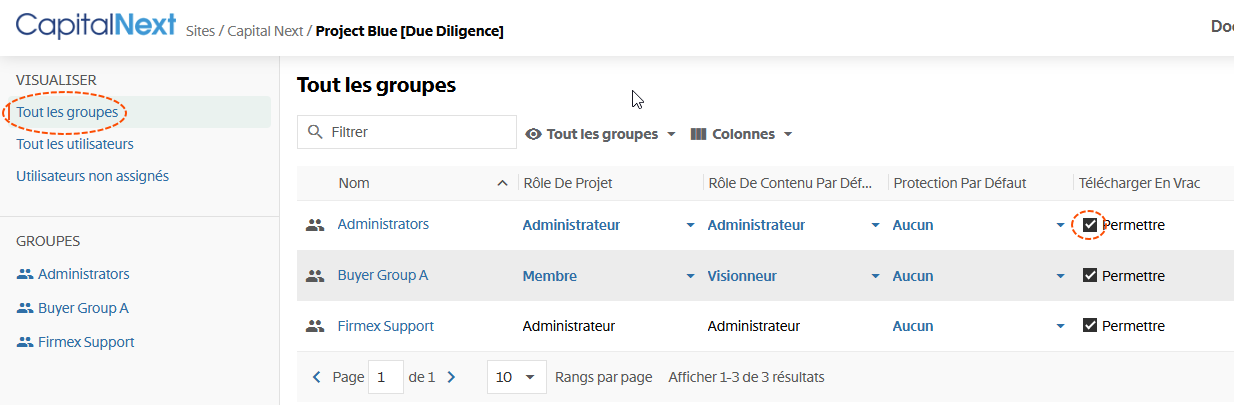The height and width of the screenshot is (405, 1234).
Task: Click Afficher 1-3 de 3 résultats text
Action: coord(746,377)
